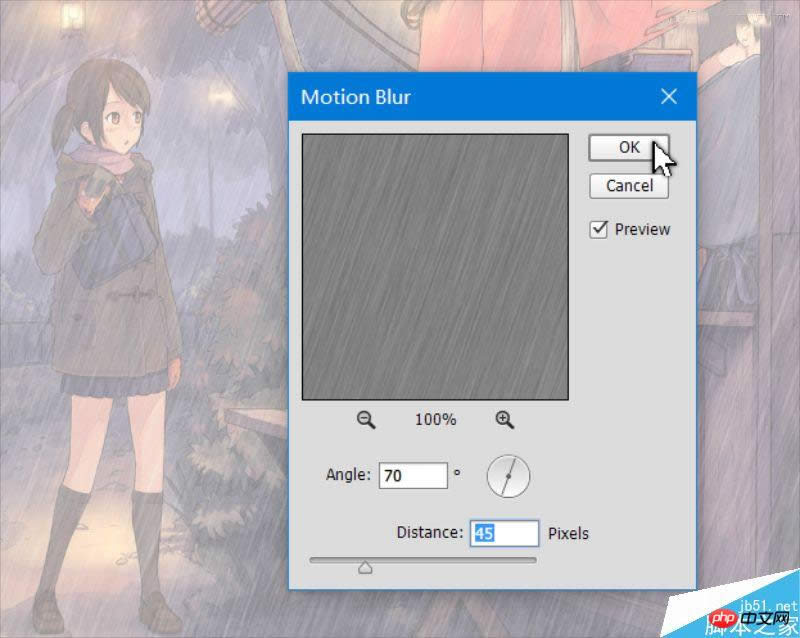Zoom out the blur preview
Viewport: 800px width, 638px height.
[366, 420]
